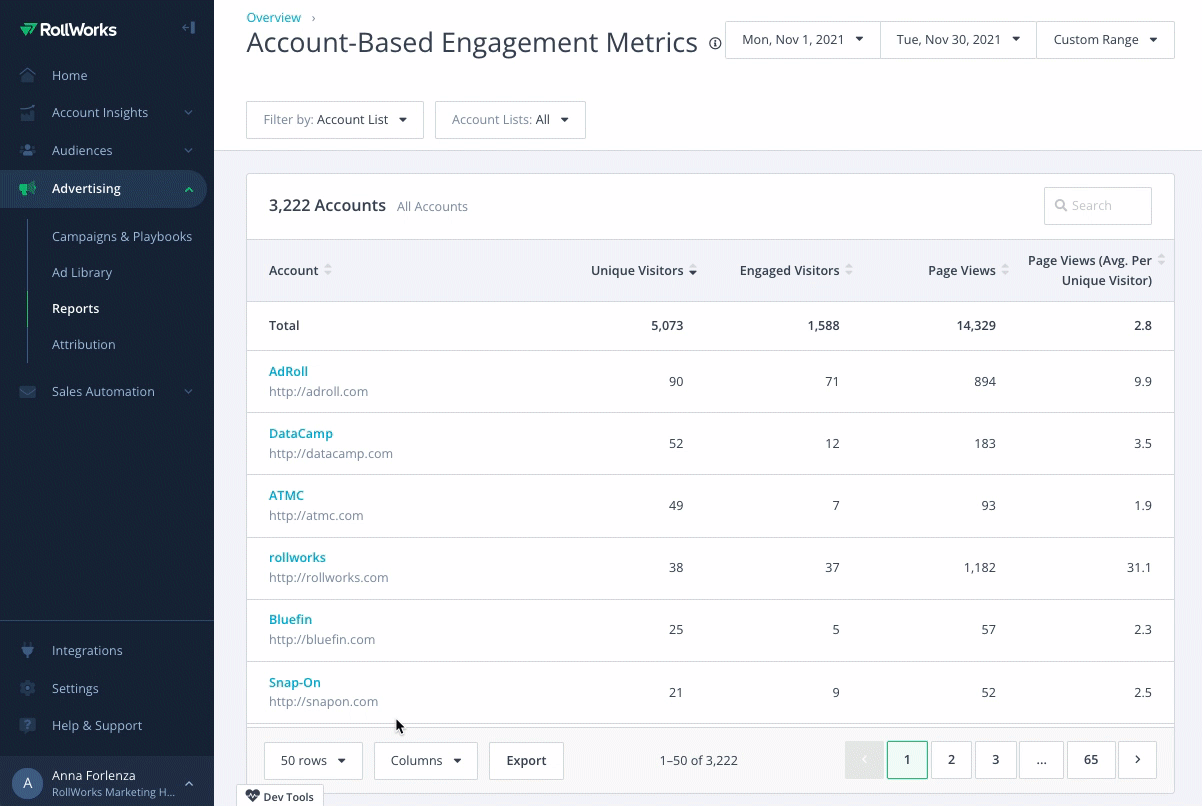Click the Advertising megaphone icon
Image resolution: width=1202 pixels, height=806 pixels.
(28, 189)
